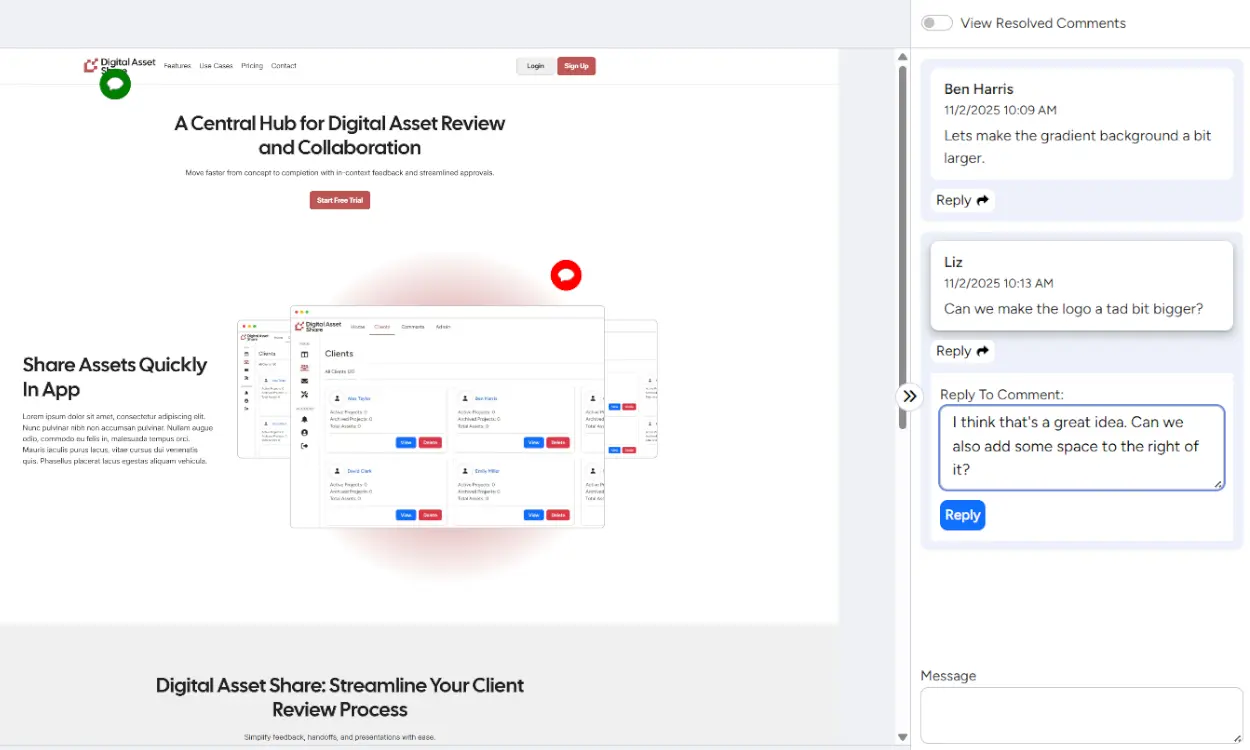Click the Digital Asset Share logo
The width and height of the screenshot is (1250, 750).
120,65
